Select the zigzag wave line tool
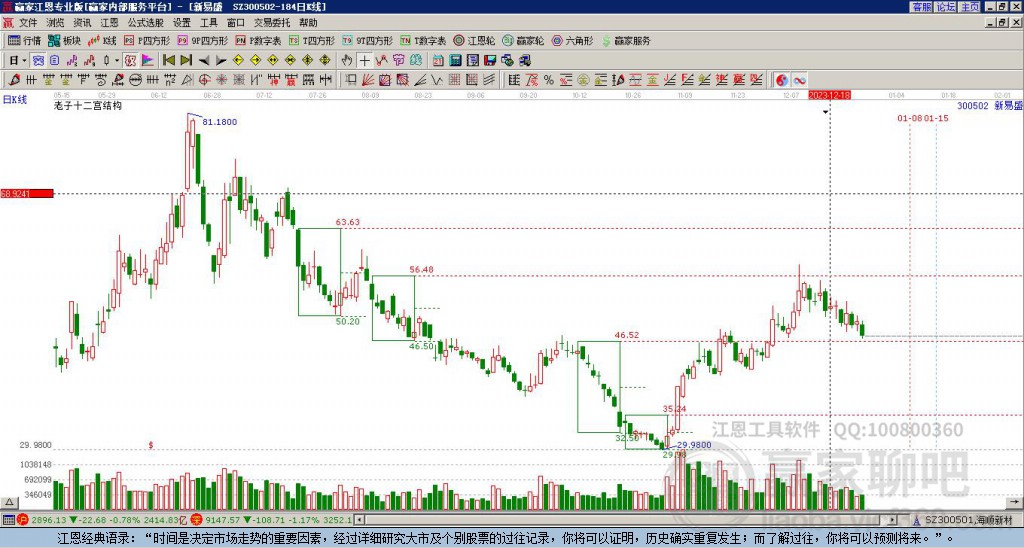This screenshot has width=1024, height=548. pos(437,80)
